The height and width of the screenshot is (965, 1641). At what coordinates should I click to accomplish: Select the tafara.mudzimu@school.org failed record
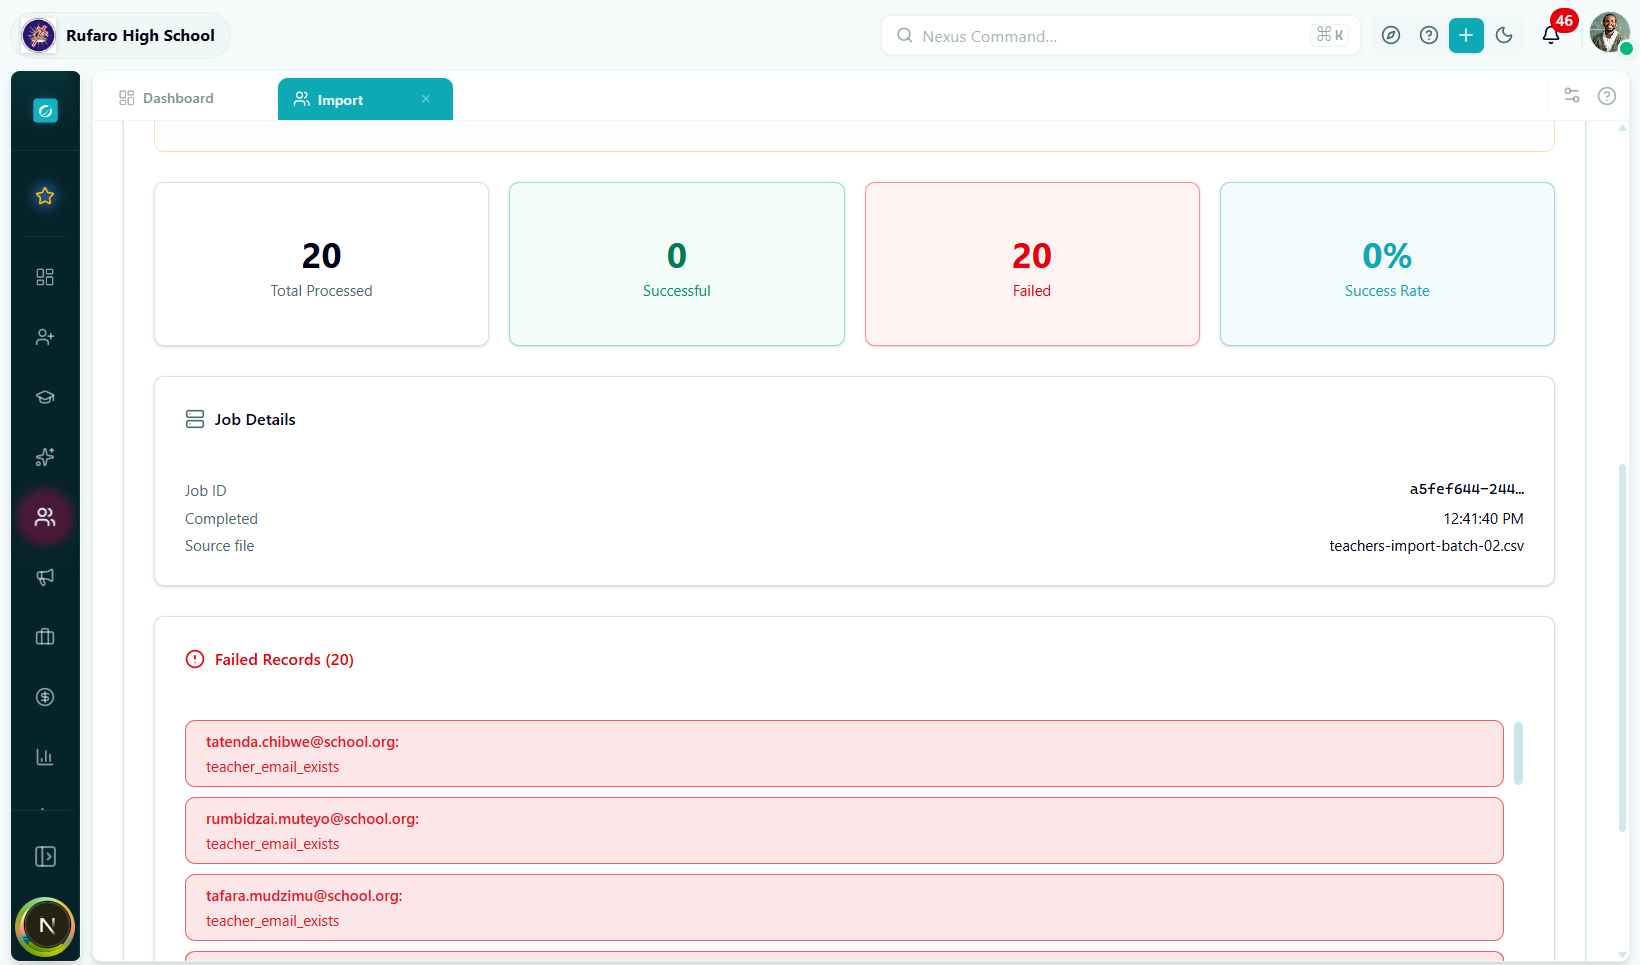tap(844, 908)
